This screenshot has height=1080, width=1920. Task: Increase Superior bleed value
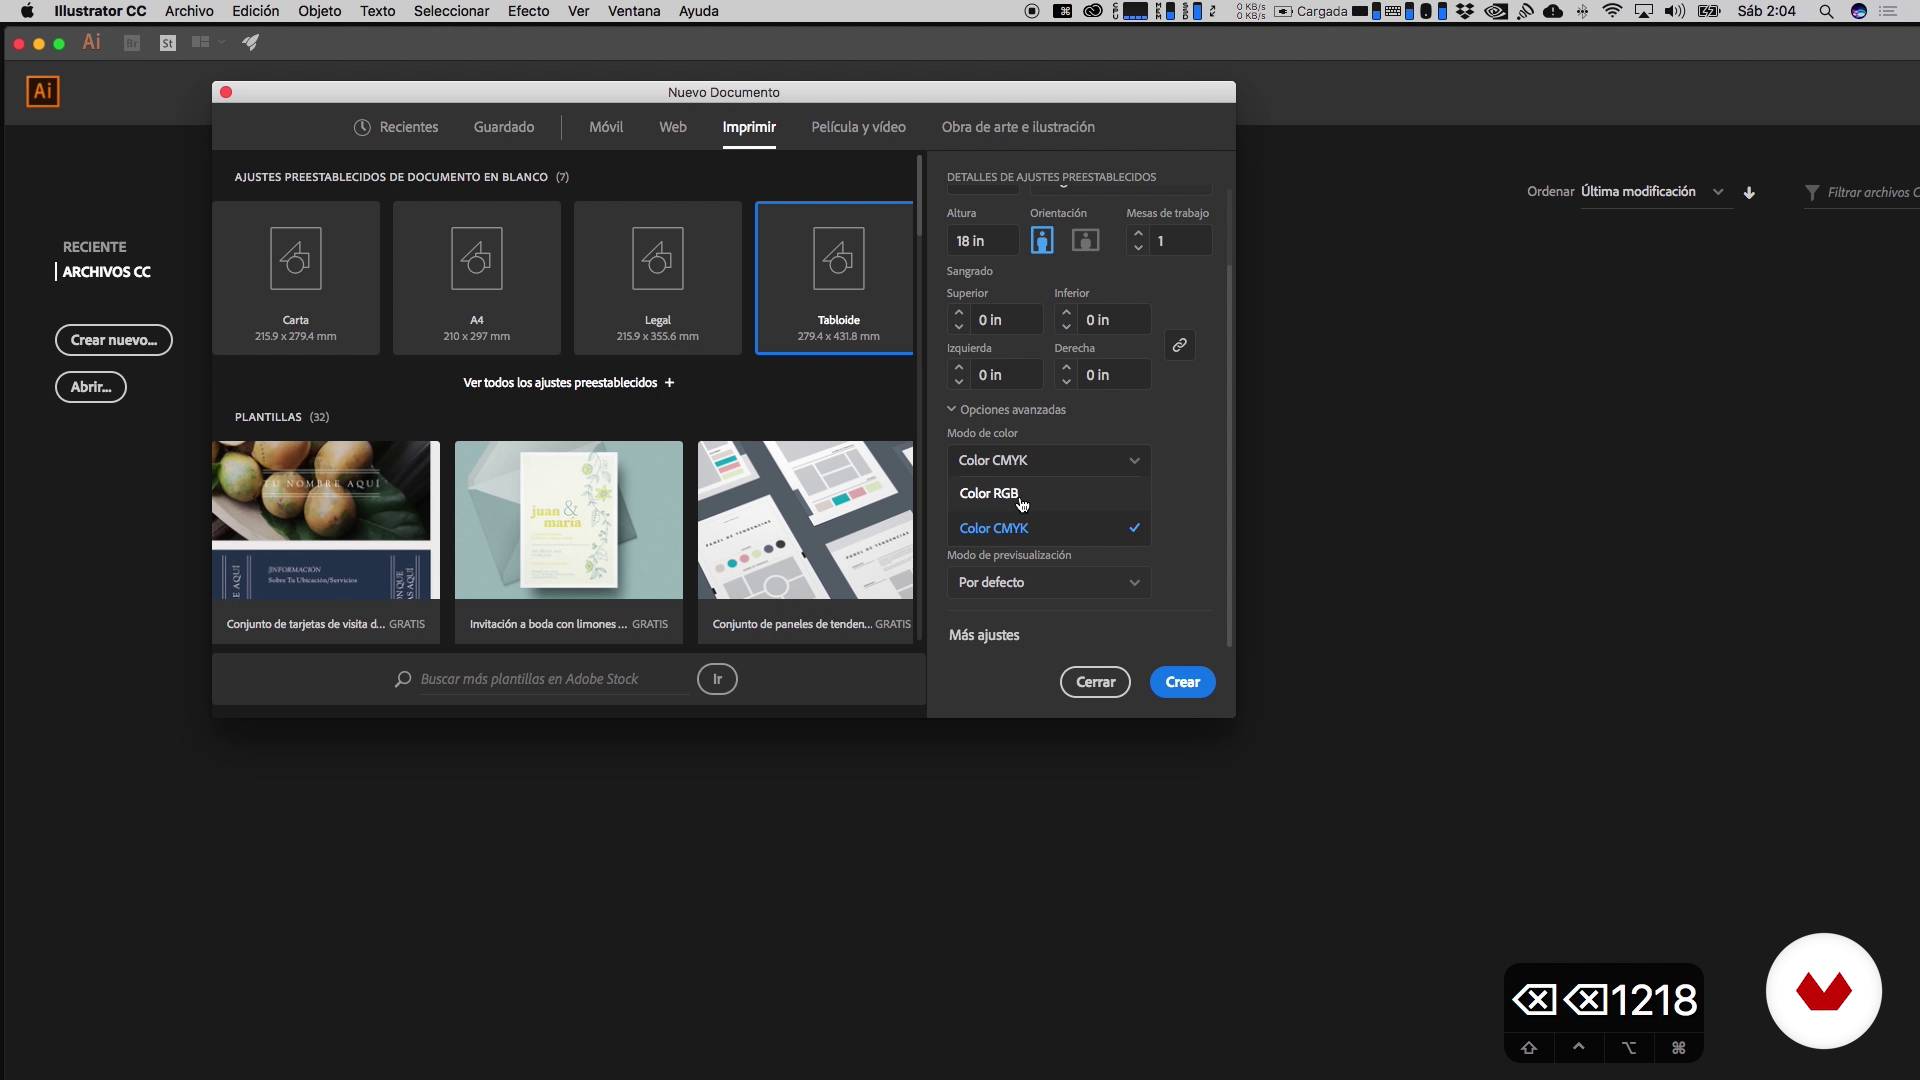click(959, 313)
